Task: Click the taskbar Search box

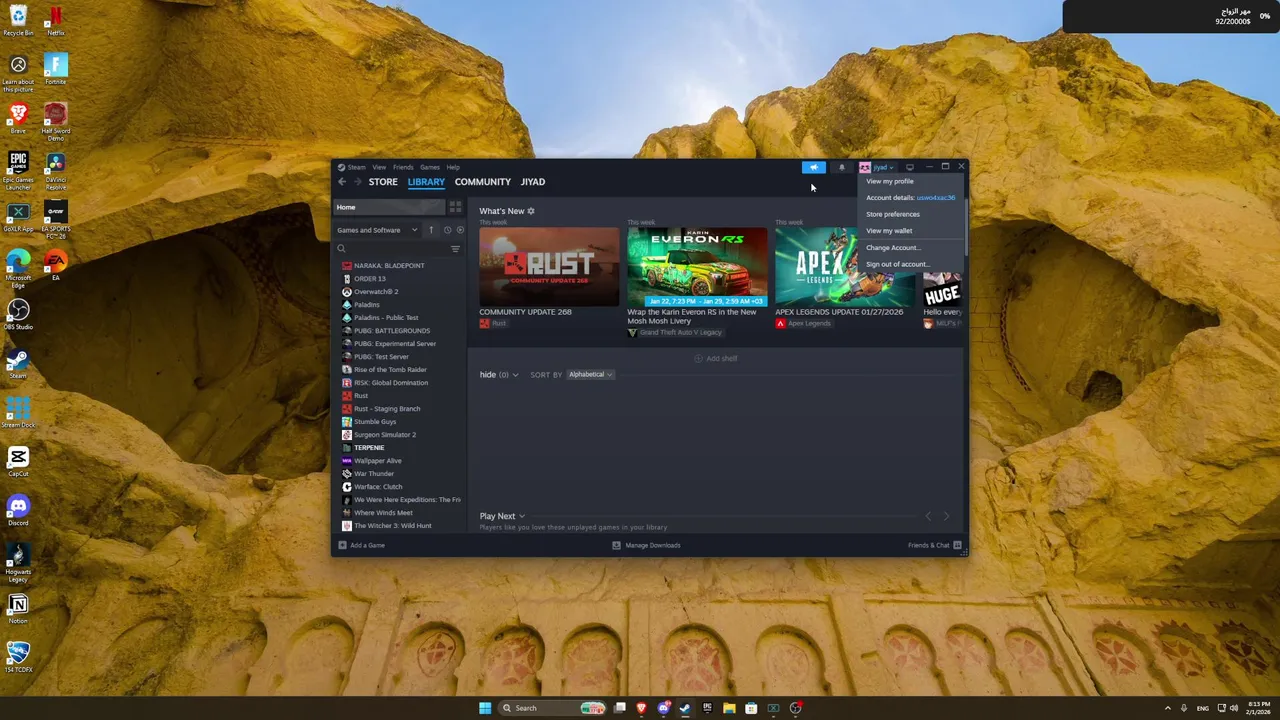Action: pos(553,708)
